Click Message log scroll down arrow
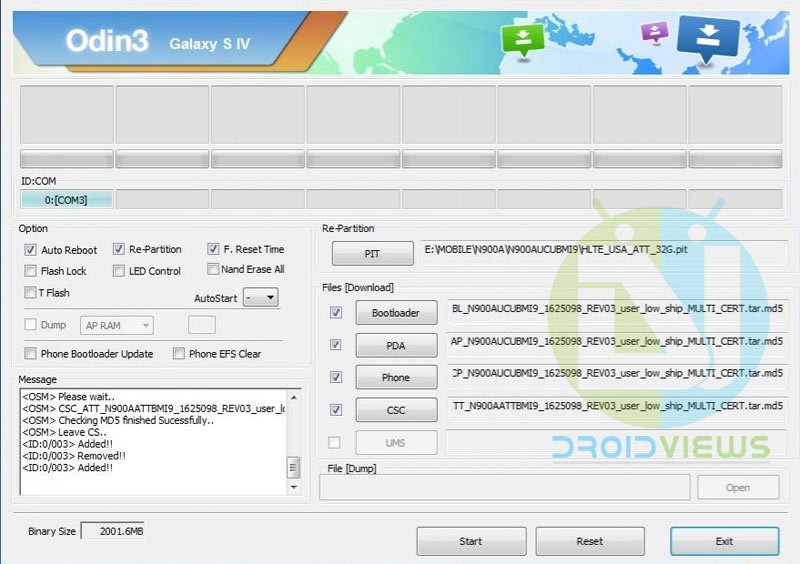The height and width of the screenshot is (564, 800). [294, 487]
